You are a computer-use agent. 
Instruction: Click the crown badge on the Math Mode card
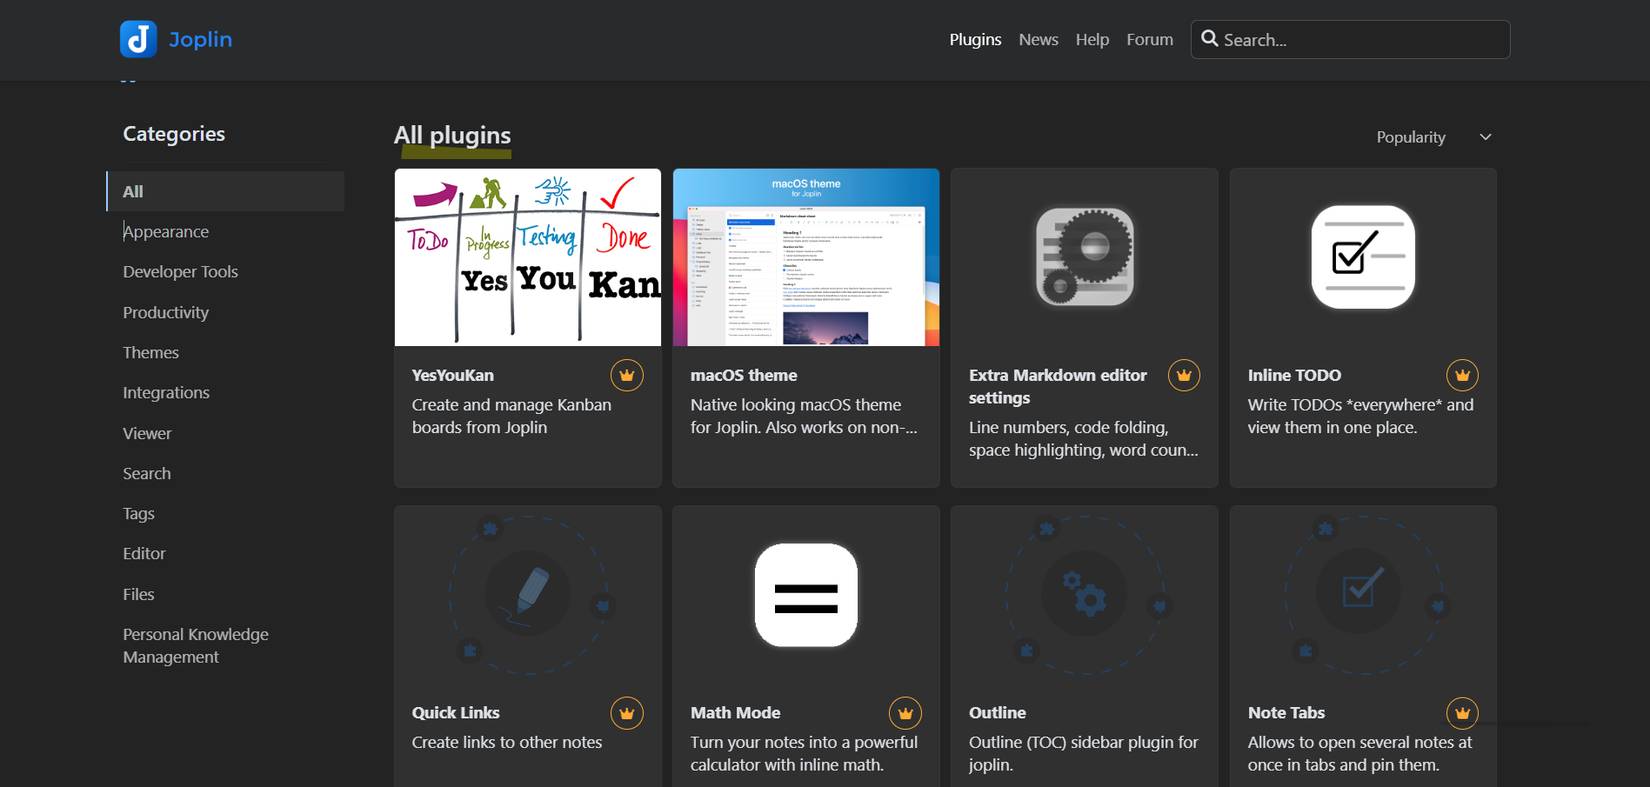pyautogui.click(x=905, y=713)
